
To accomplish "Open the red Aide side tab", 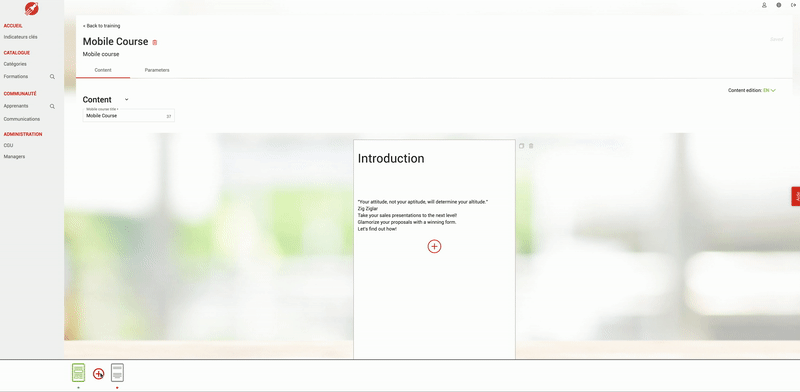I will pyautogui.click(x=795, y=197).
